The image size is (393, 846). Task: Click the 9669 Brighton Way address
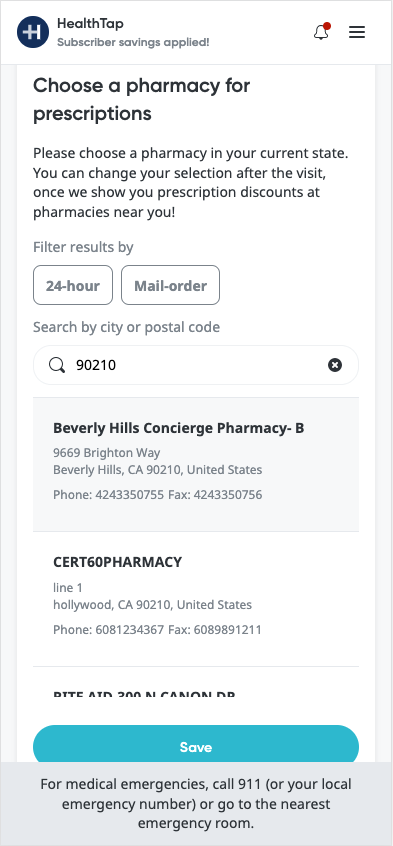[107, 453]
